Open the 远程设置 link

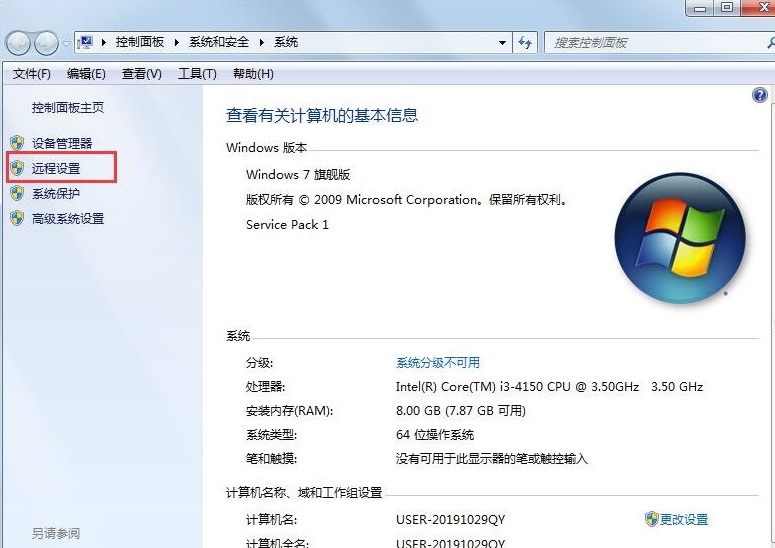coord(56,169)
